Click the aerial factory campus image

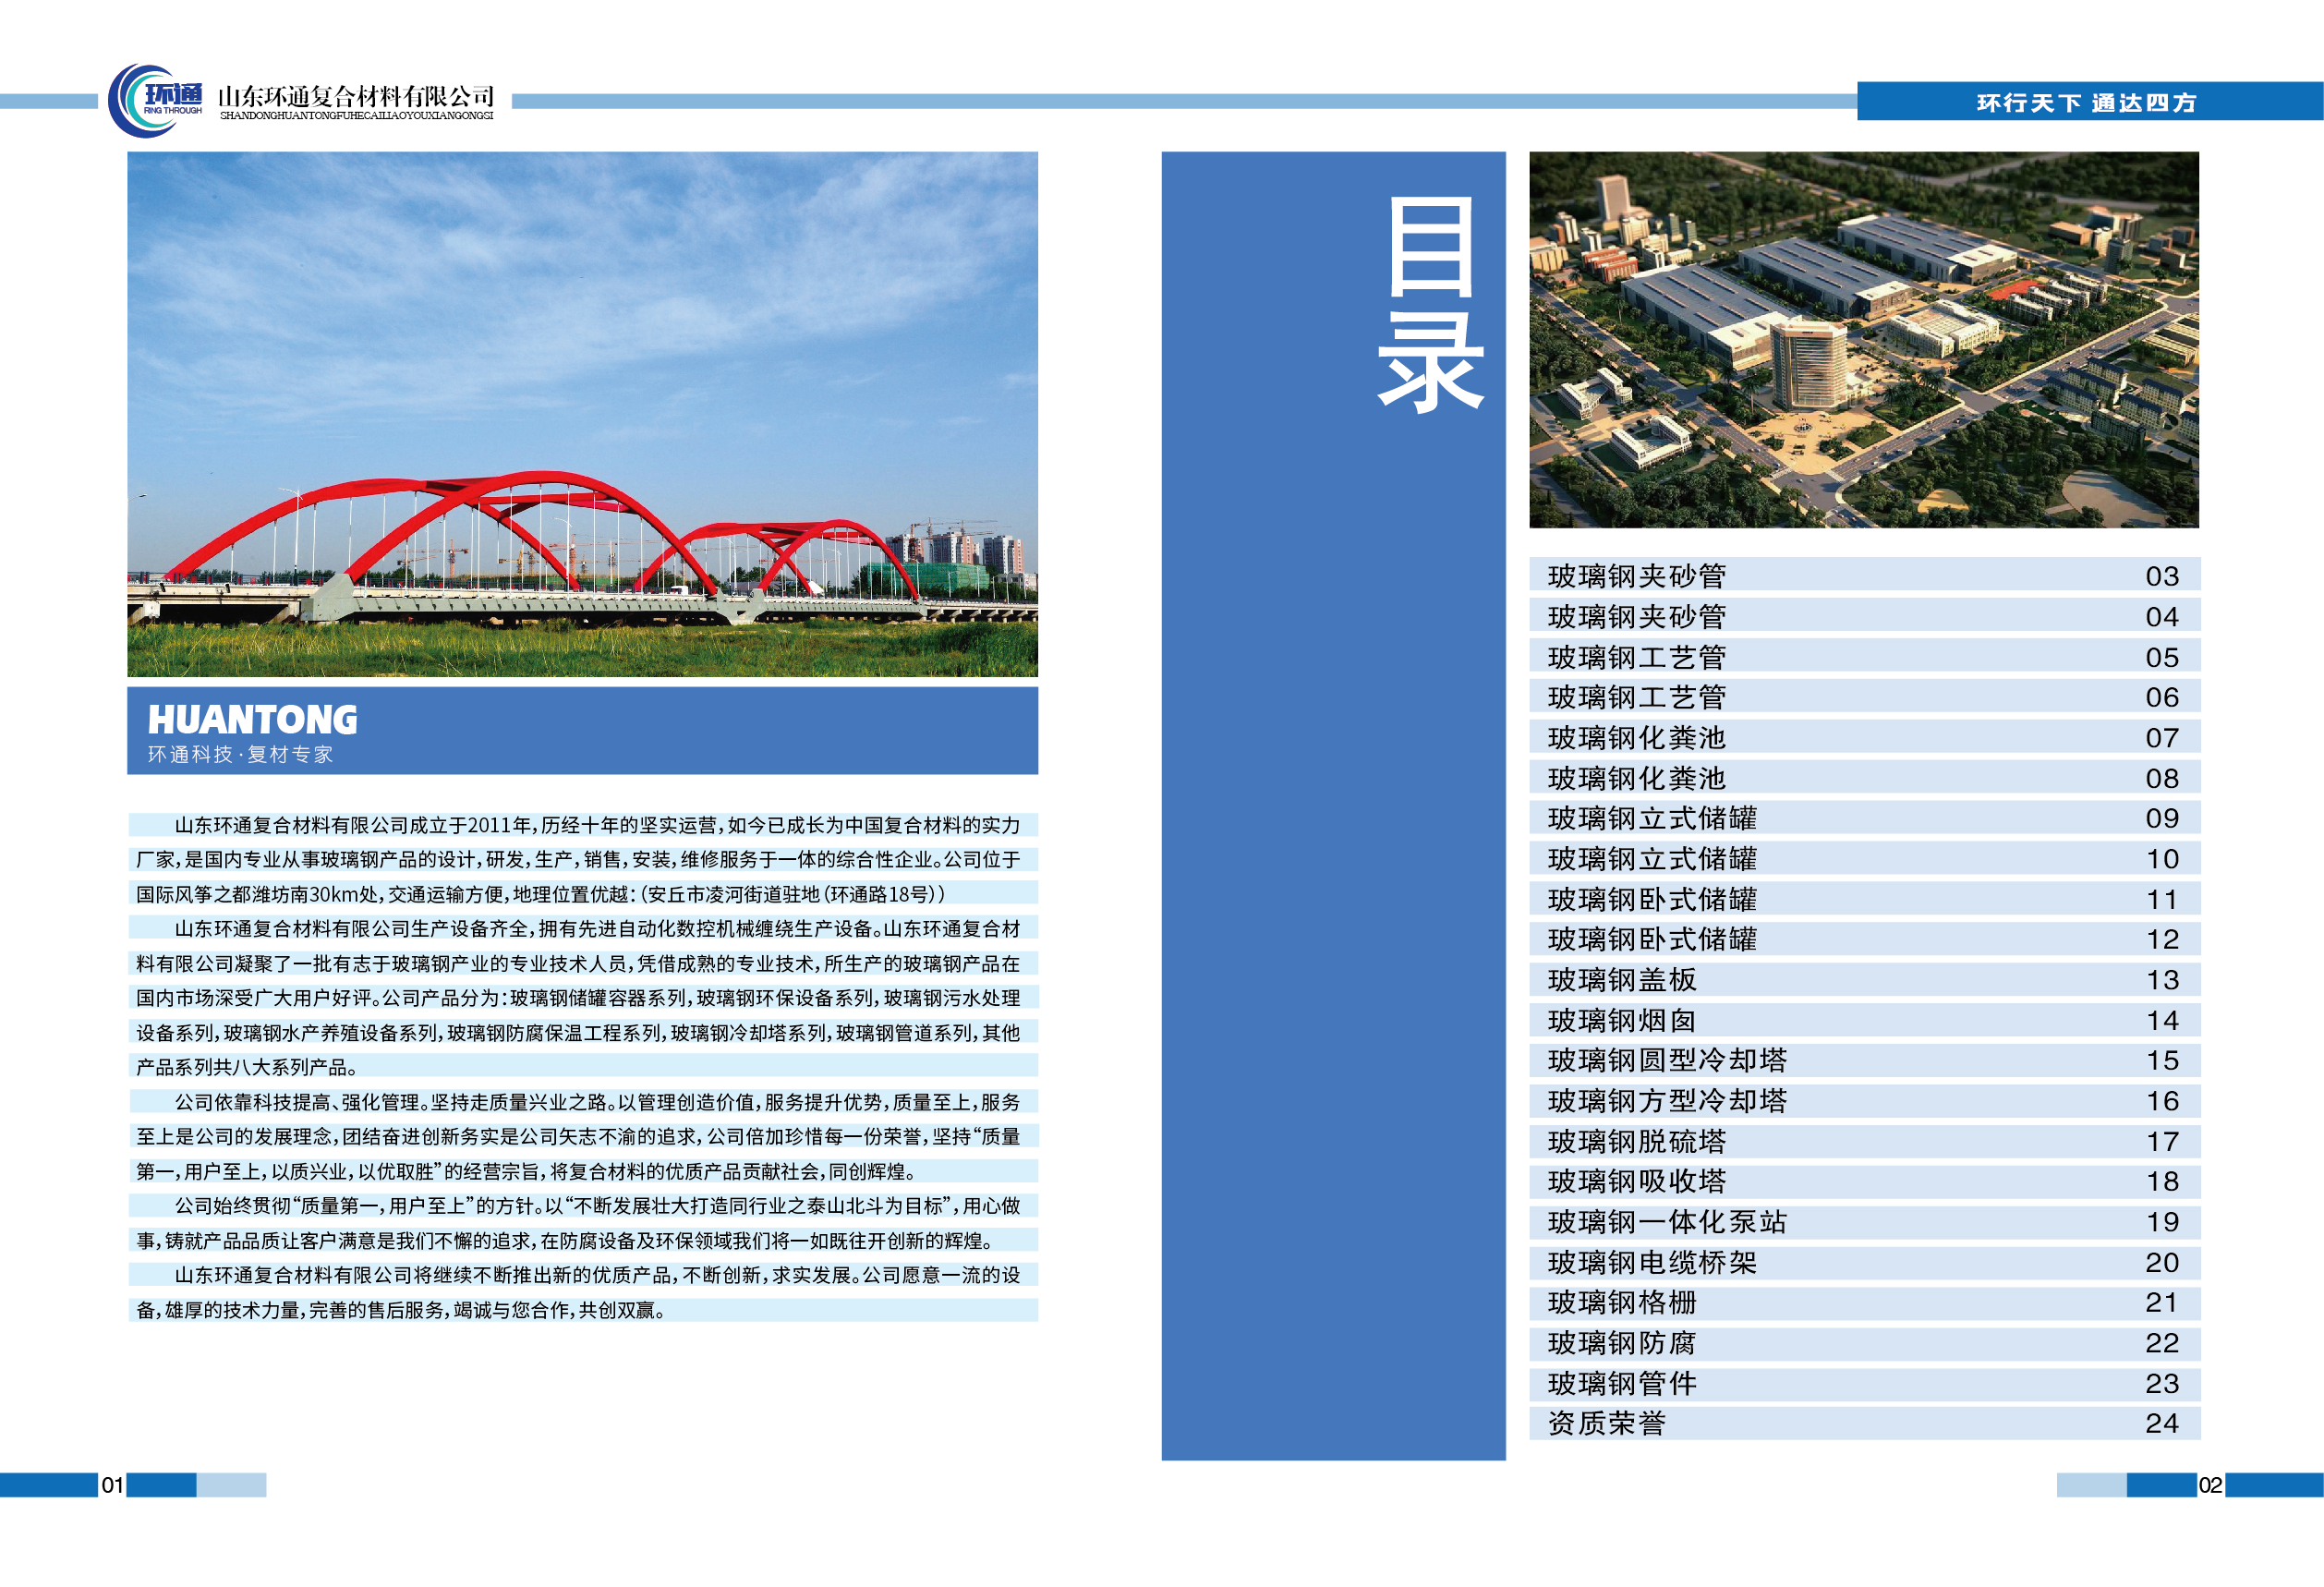[x=1863, y=340]
